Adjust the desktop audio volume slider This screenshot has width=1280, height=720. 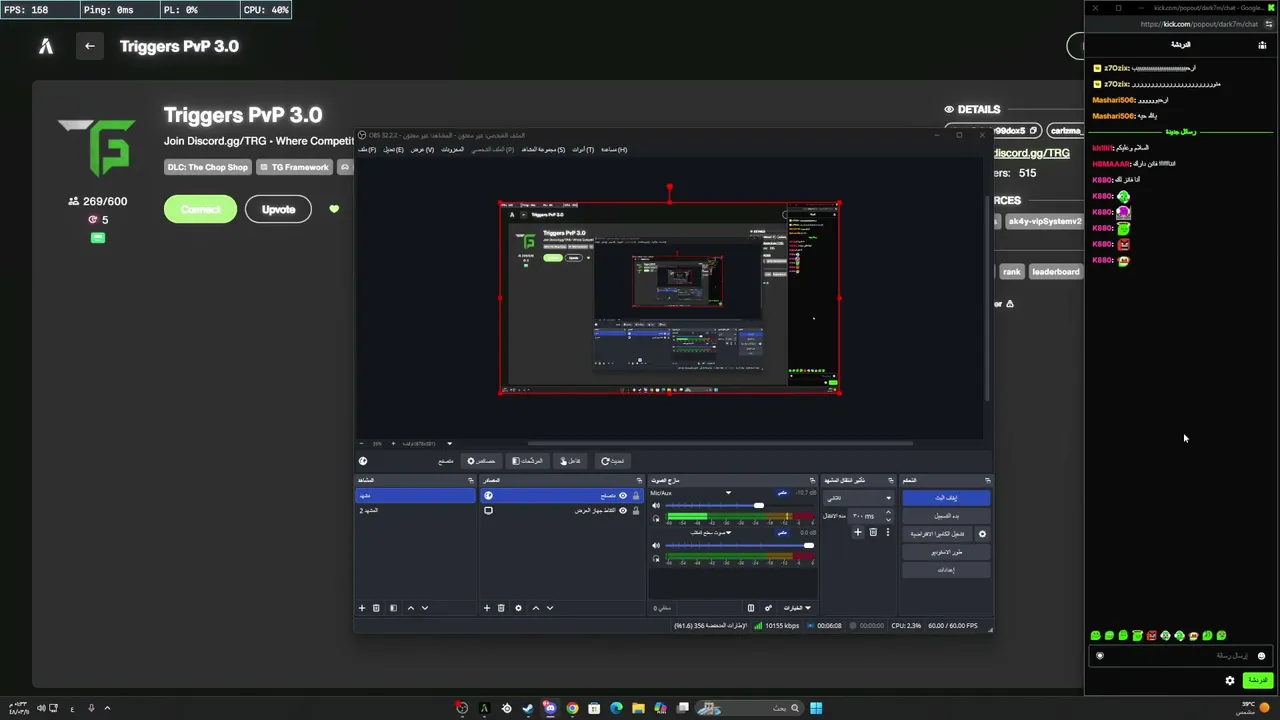(x=739, y=546)
